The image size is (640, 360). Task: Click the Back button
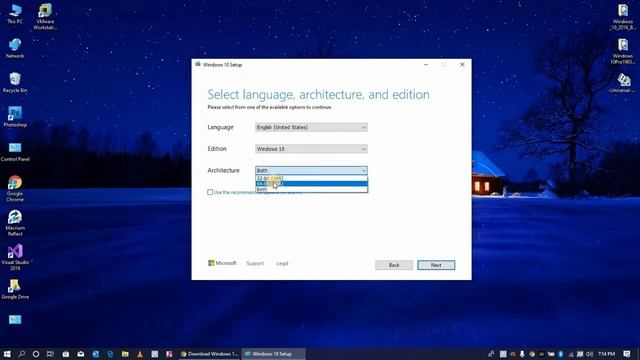click(394, 265)
